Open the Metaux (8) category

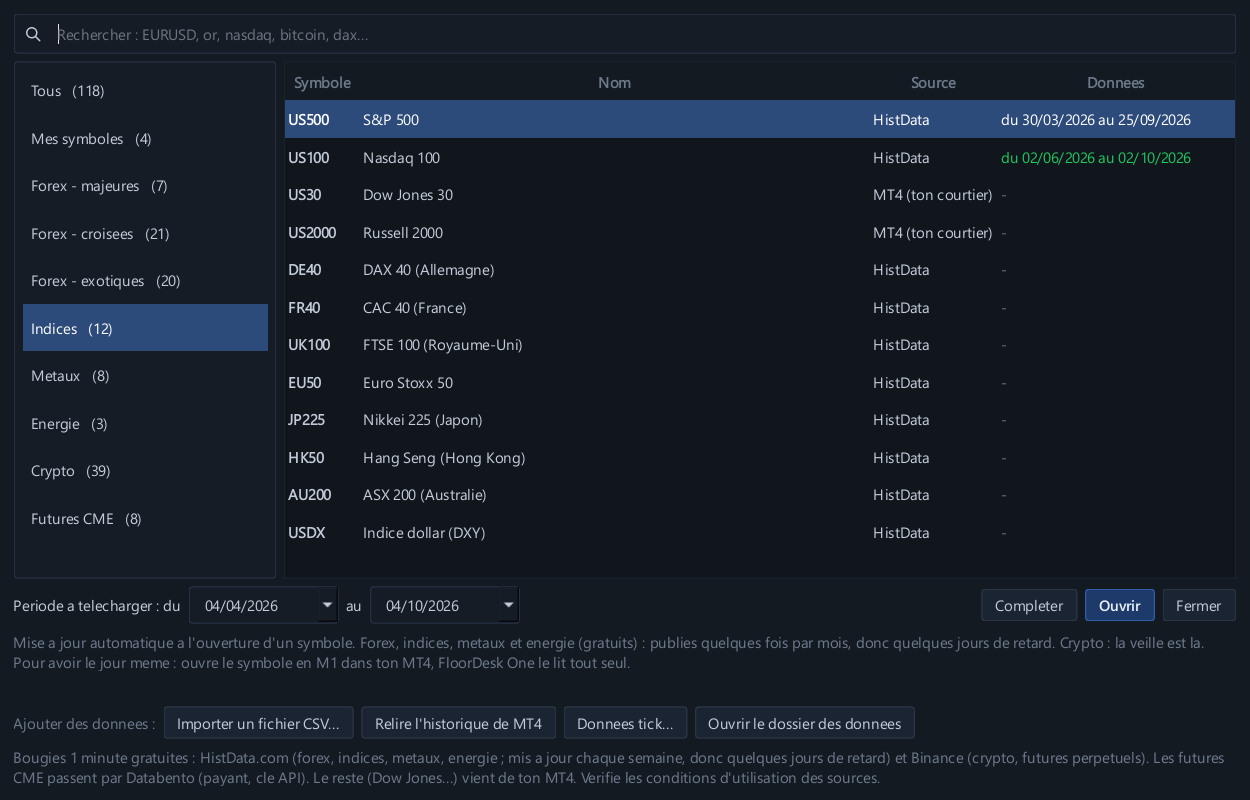coord(145,376)
